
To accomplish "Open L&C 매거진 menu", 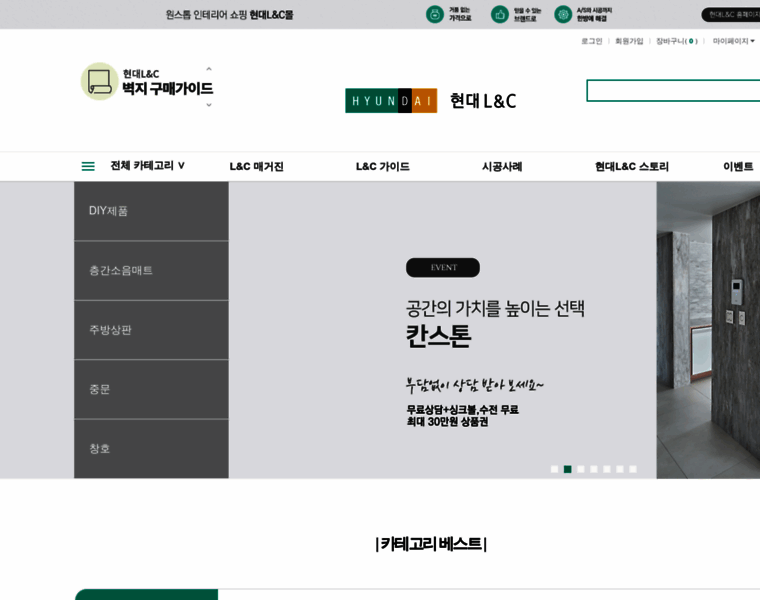I will click(x=256, y=167).
